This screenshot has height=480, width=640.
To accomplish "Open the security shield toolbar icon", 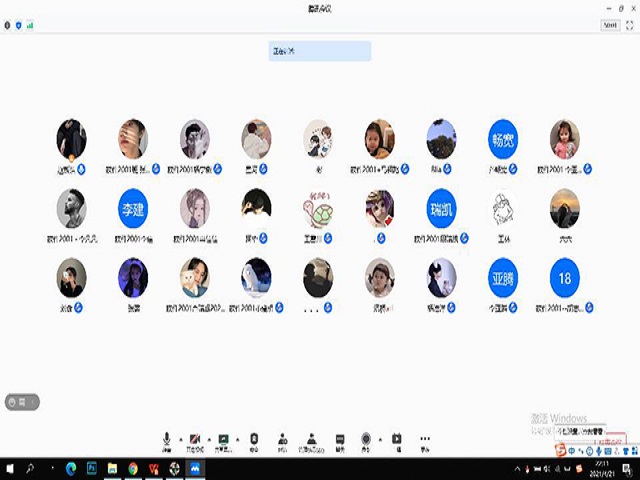I will pyautogui.click(x=254, y=440).
